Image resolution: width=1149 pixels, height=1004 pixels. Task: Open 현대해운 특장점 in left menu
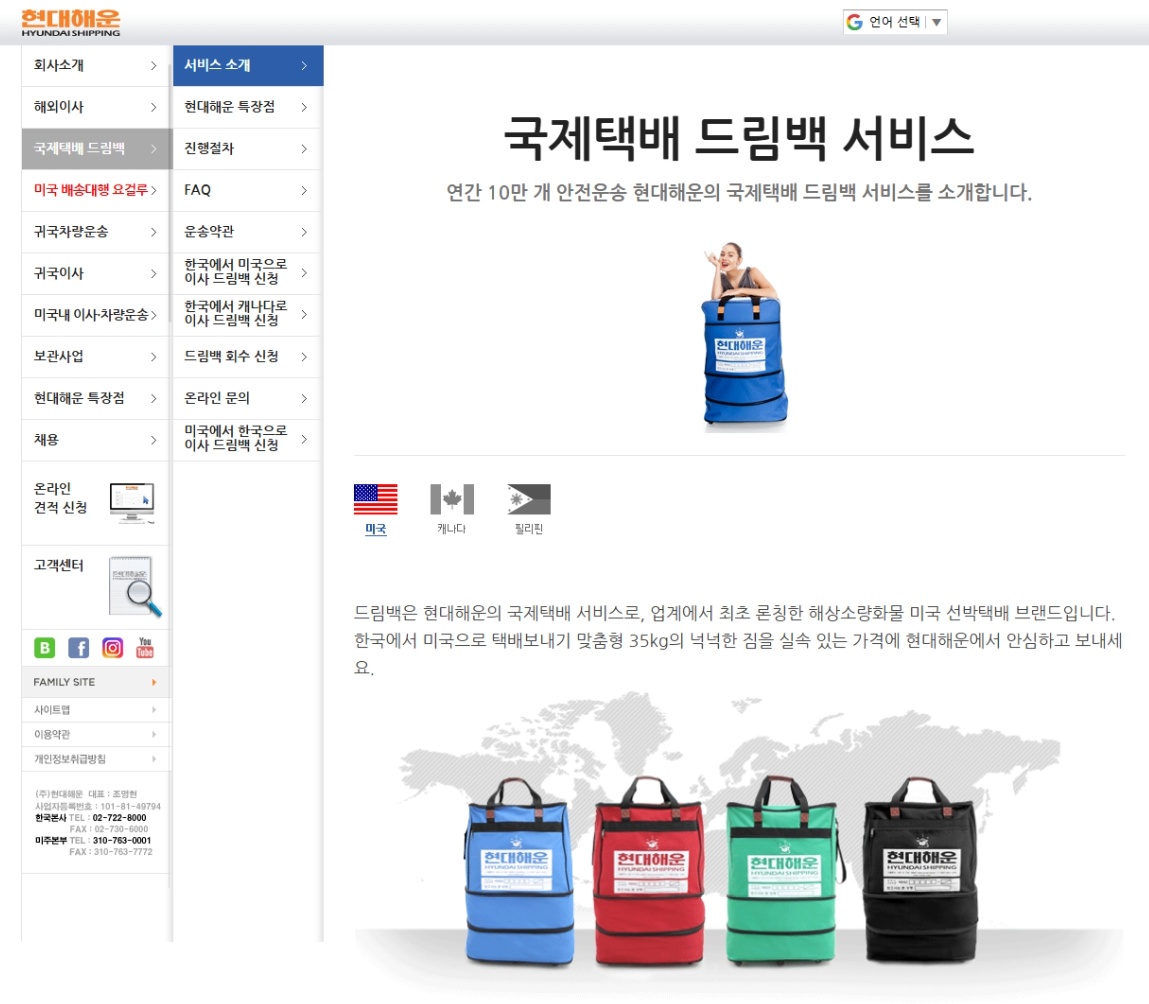tap(95, 399)
